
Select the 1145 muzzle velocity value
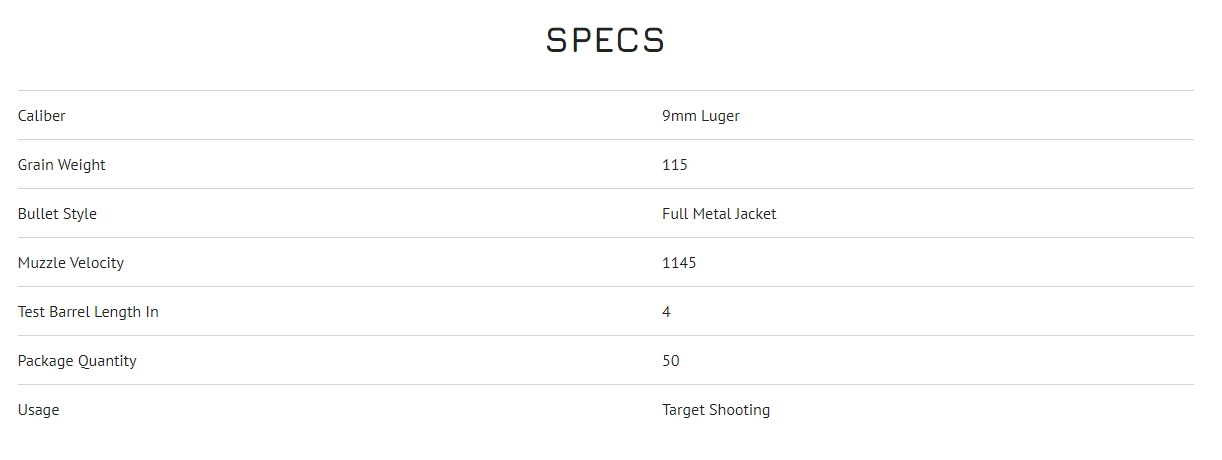[x=679, y=263]
